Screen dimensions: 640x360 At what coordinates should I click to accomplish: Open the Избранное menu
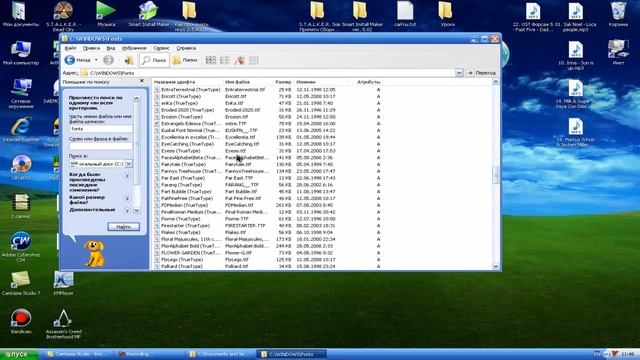pyautogui.click(x=134, y=48)
